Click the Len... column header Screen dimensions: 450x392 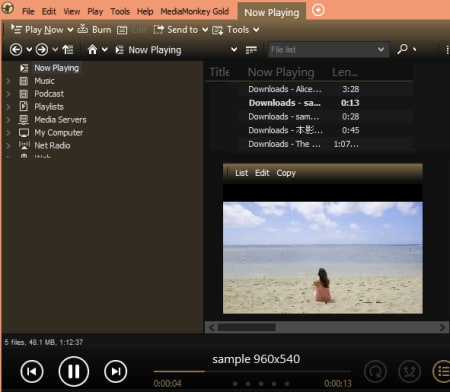[x=345, y=72]
